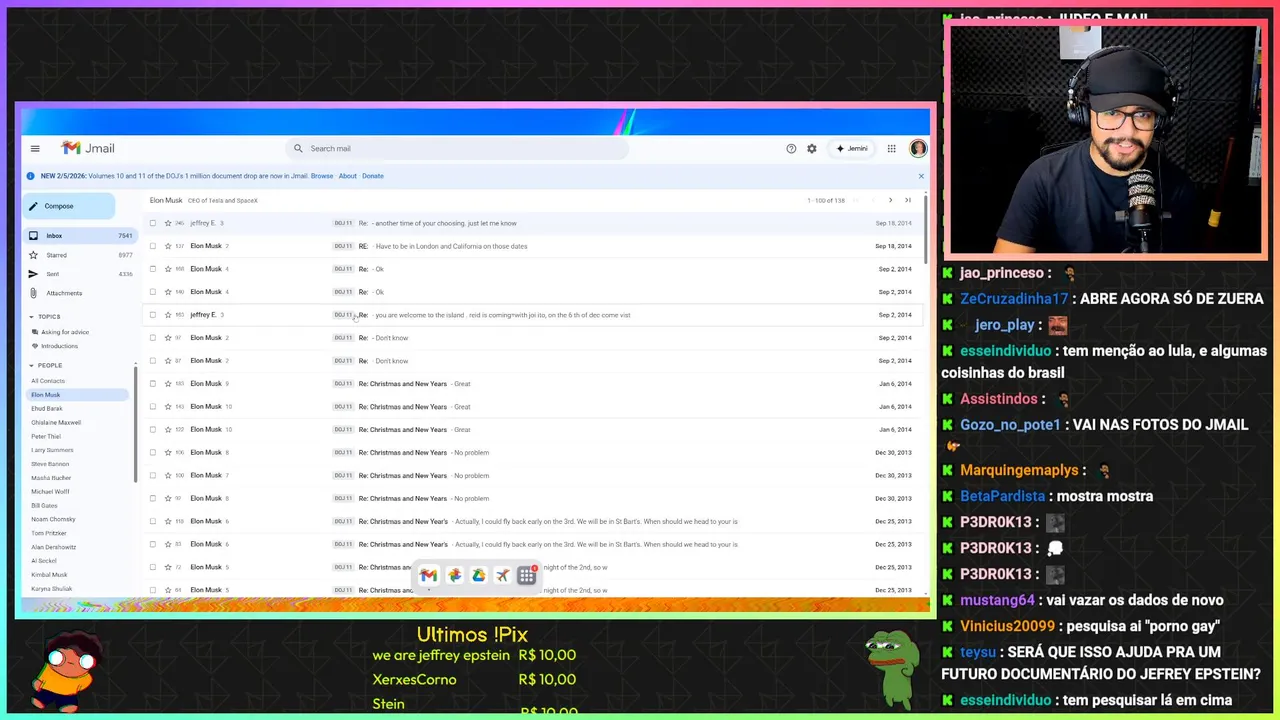Jump to the last page of emails
This screenshot has width=1280, height=720.
coord(908,201)
